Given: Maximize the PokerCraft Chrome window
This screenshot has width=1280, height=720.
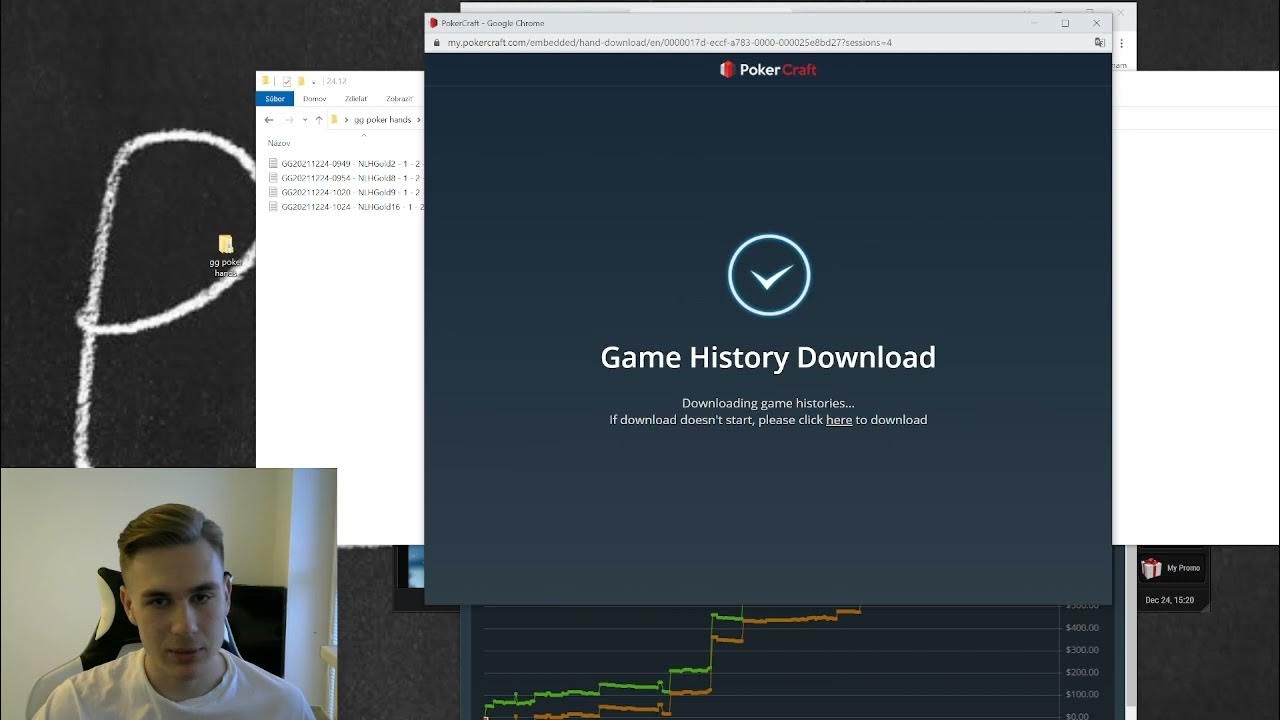Looking at the screenshot, I should 1065,23.
